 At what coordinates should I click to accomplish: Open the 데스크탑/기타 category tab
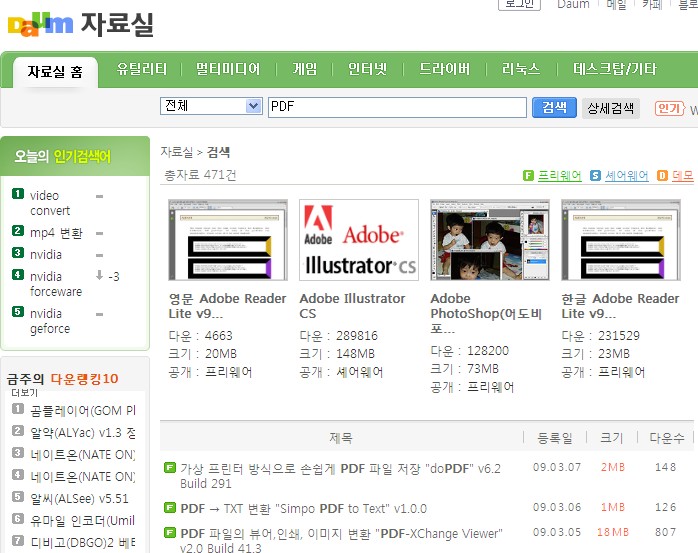click(x=615, y=69)
